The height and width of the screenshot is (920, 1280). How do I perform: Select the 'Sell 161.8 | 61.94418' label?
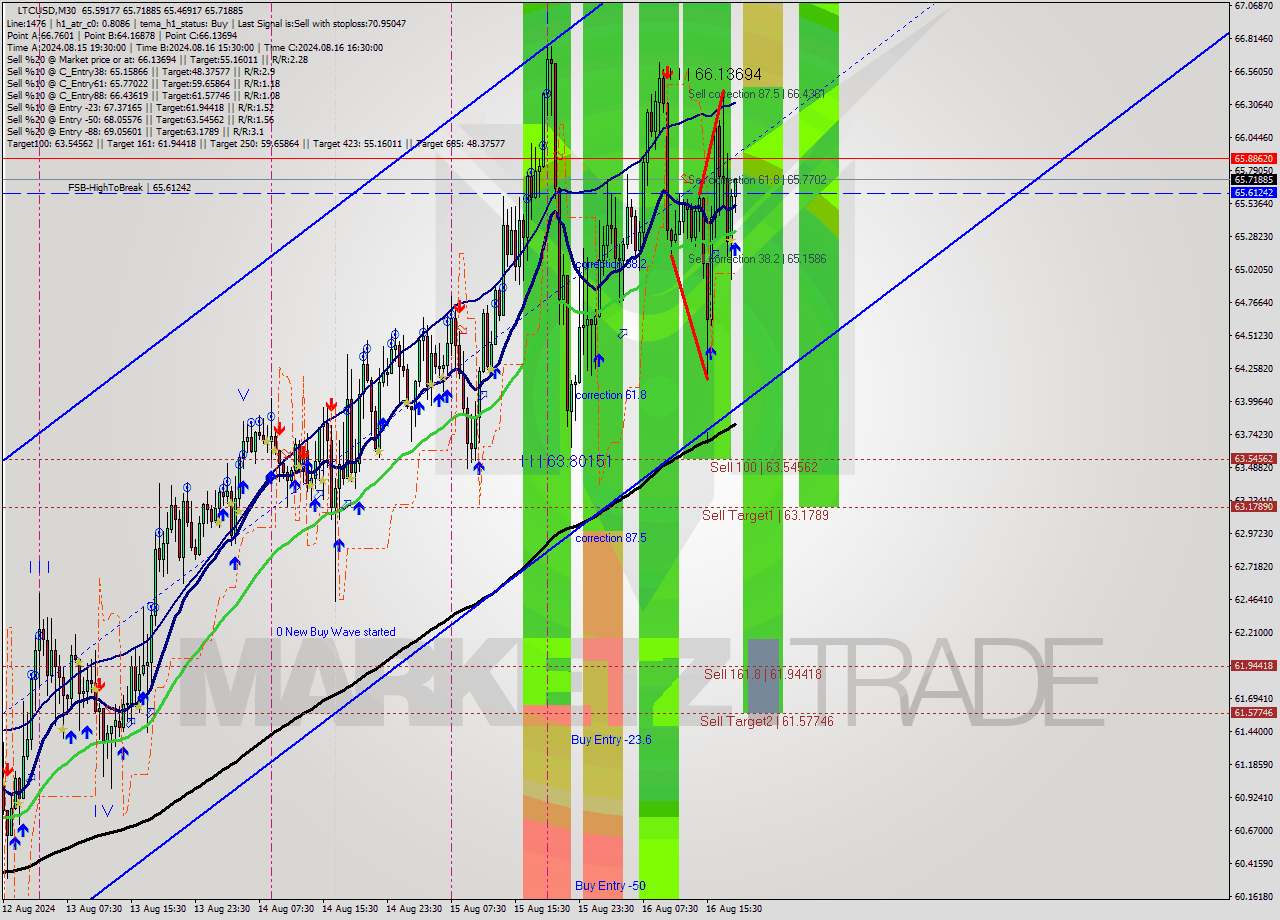point(763,674)
